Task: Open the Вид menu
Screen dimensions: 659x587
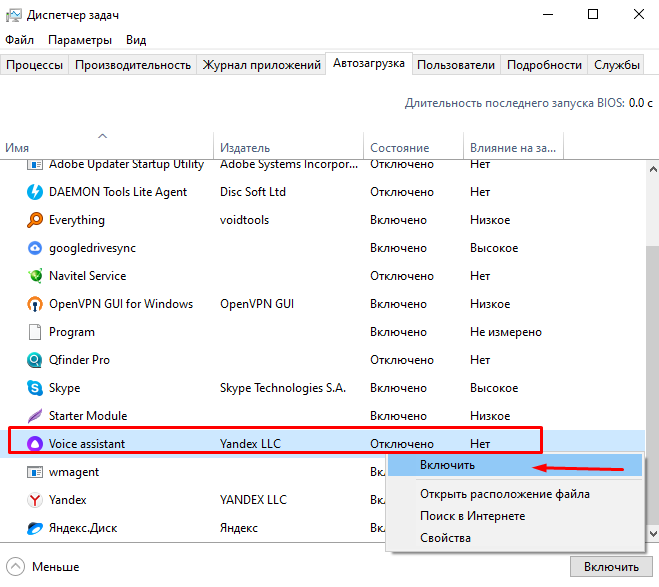Action: tap(136, 40)
